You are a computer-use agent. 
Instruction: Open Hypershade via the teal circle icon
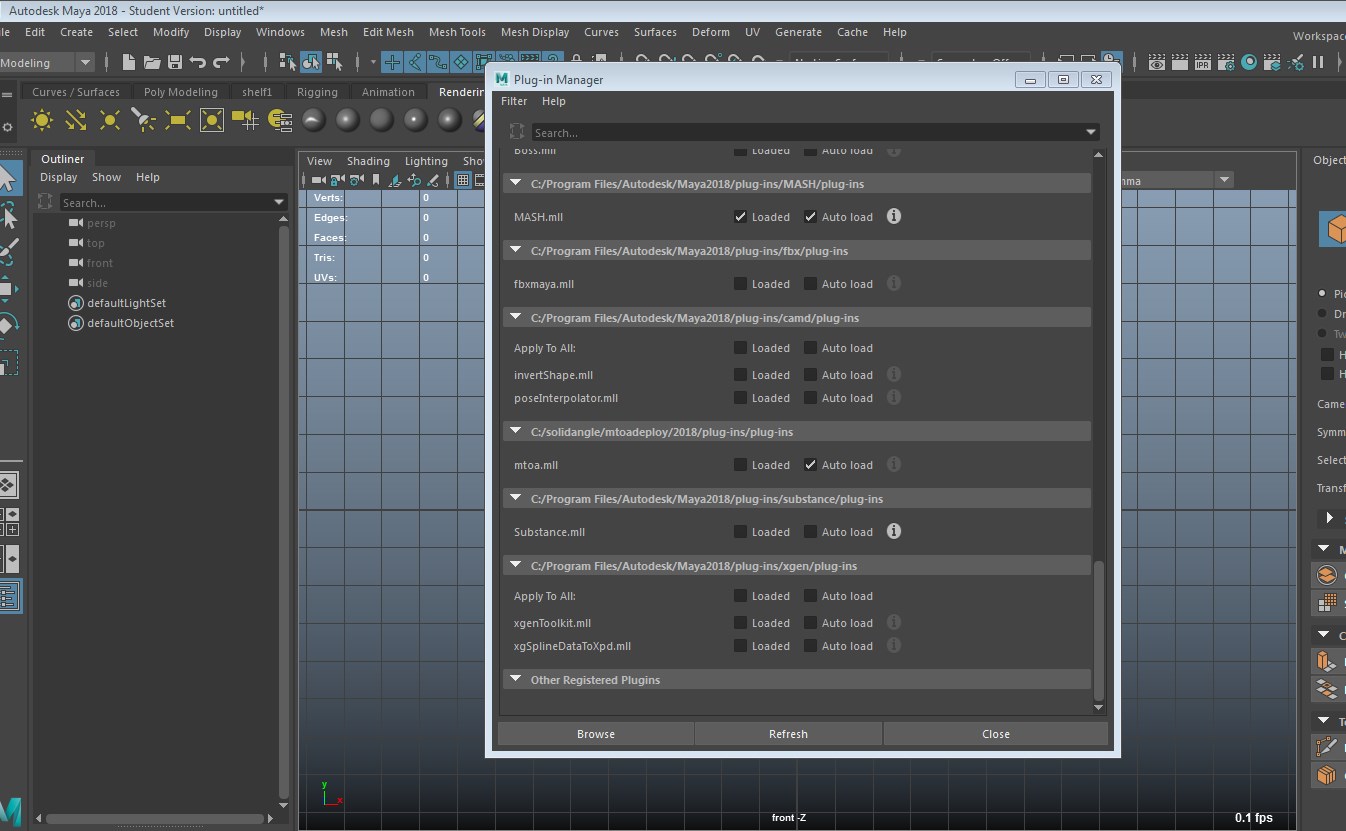tap(1249, 62)
